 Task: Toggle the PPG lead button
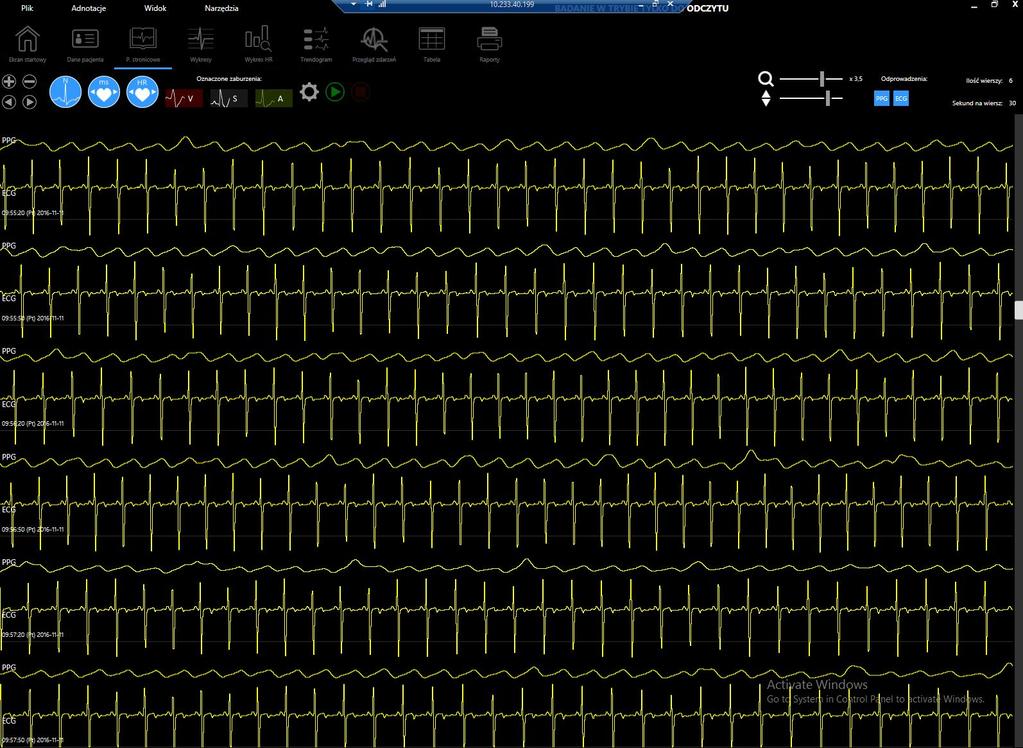881,99
